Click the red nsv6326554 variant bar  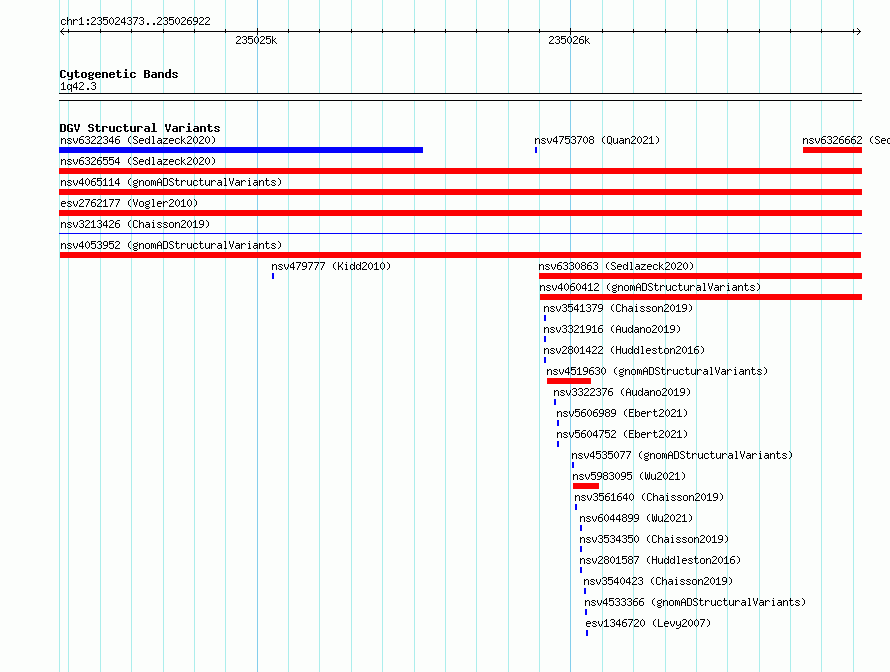(x=460, y=171)
